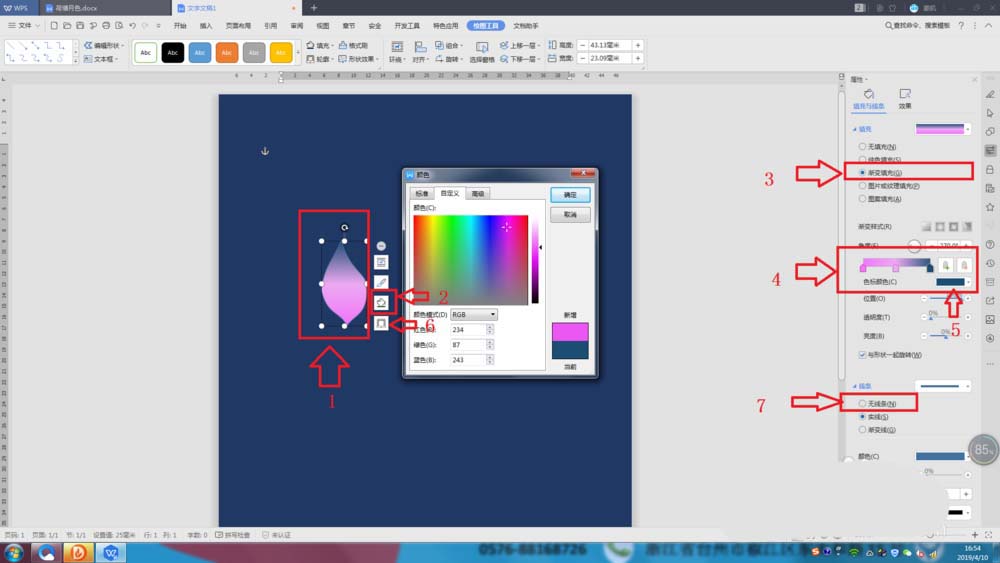
Task: Toggle 与形状一起旋转 rotate with shape checkbox
Action: point(862,355)
